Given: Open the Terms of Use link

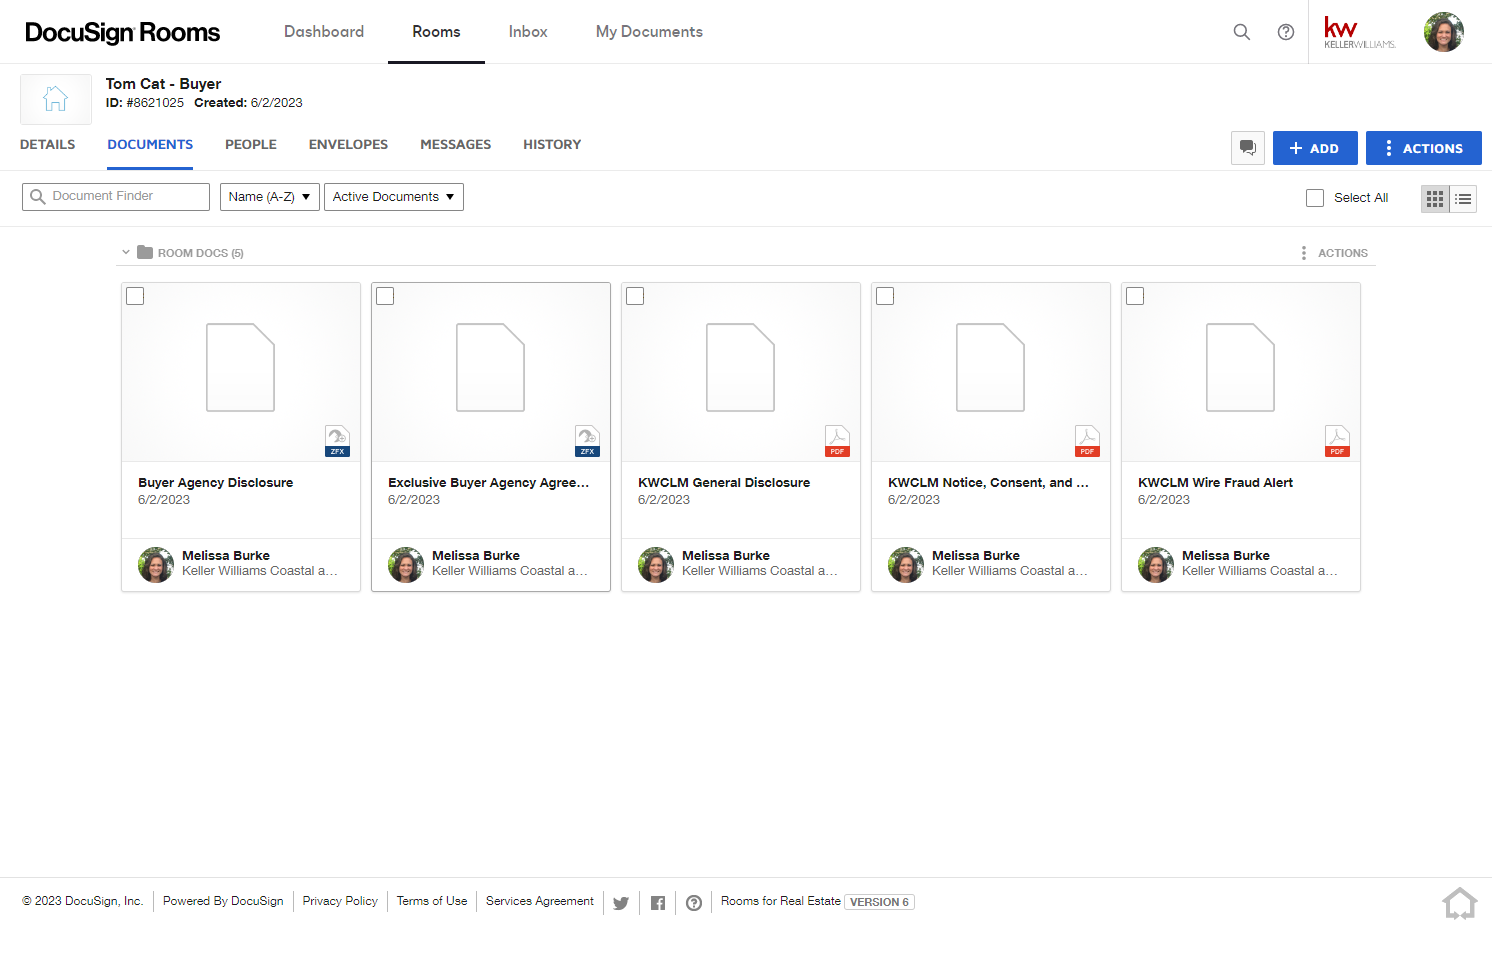Looking at the screenshot, I should [432, 901].
